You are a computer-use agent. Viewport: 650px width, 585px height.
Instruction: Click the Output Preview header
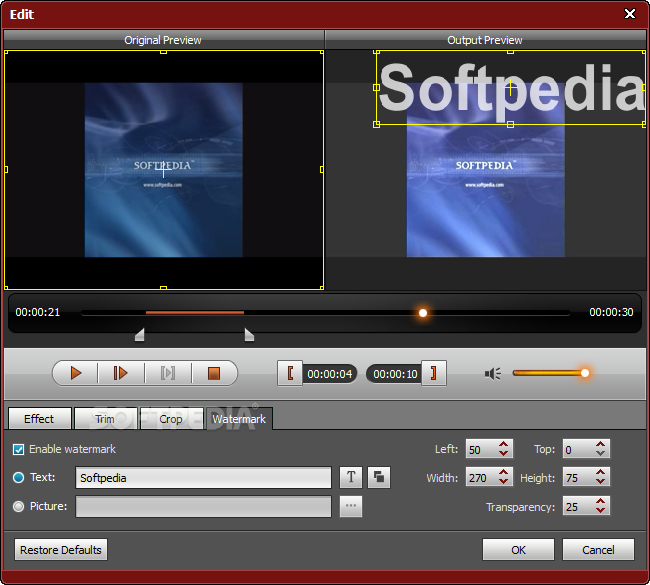coord(485,40)
